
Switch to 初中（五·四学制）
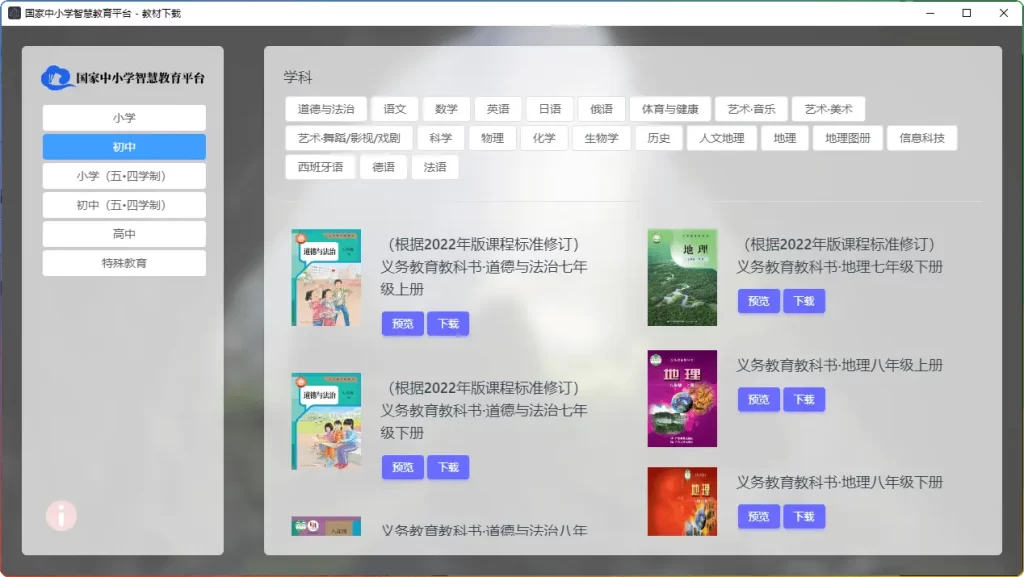124,205
